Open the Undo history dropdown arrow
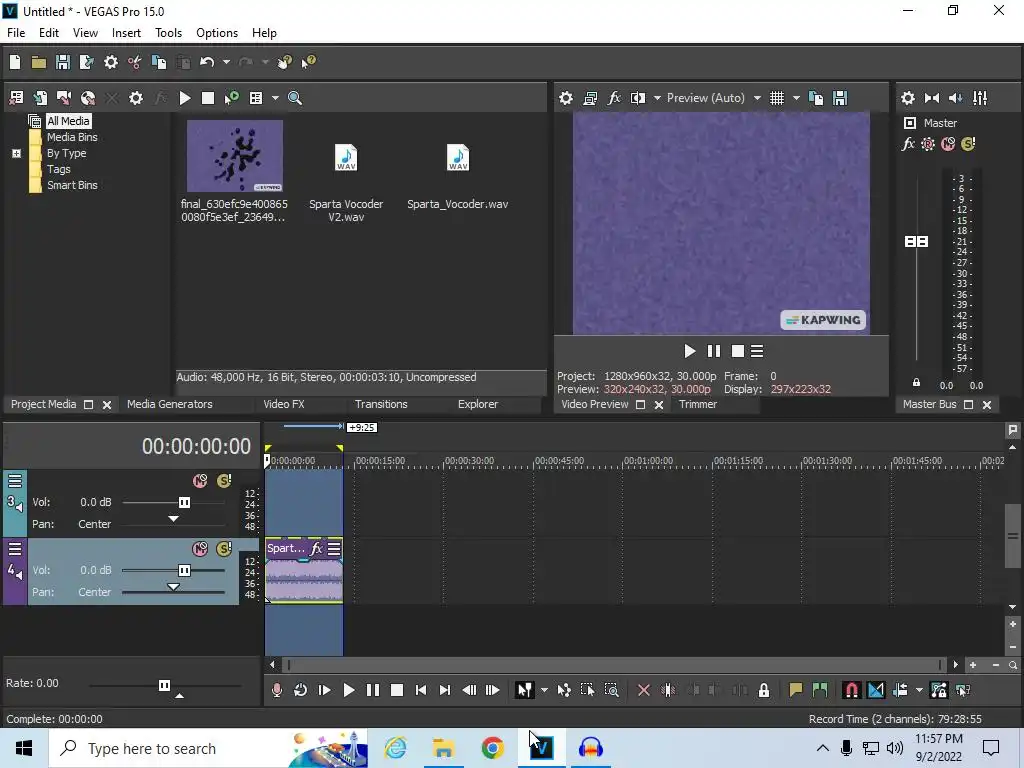This screenshot has height=768, width=1024. (226, 62)
